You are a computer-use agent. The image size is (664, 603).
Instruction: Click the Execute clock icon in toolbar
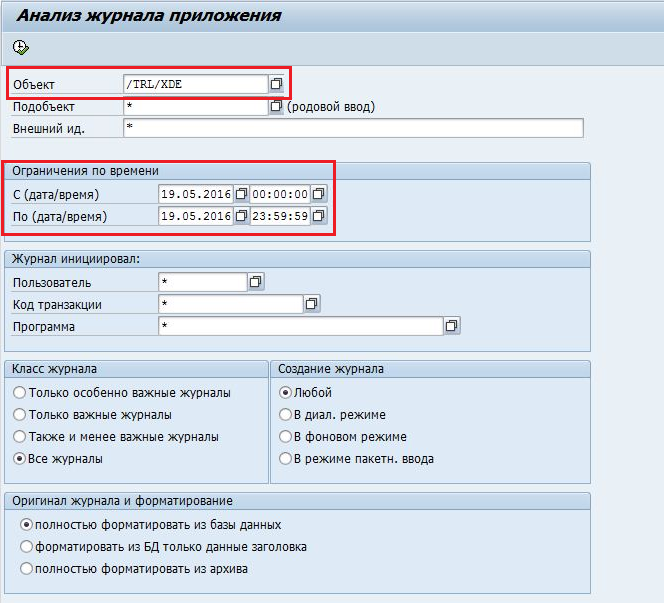tap(21, 47)
